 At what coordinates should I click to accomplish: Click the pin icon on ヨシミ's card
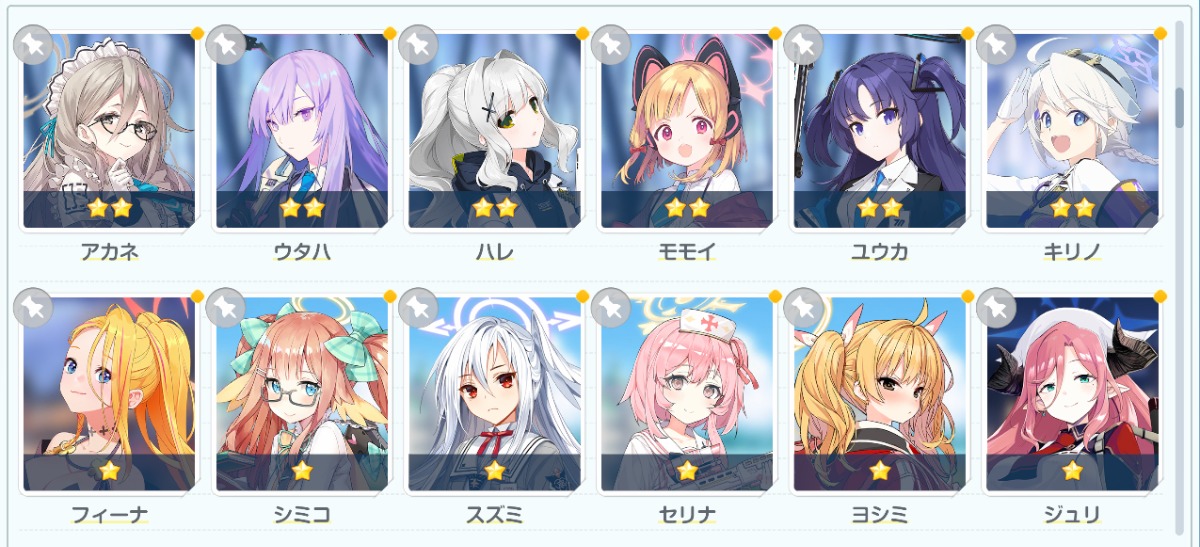[803, 308]
